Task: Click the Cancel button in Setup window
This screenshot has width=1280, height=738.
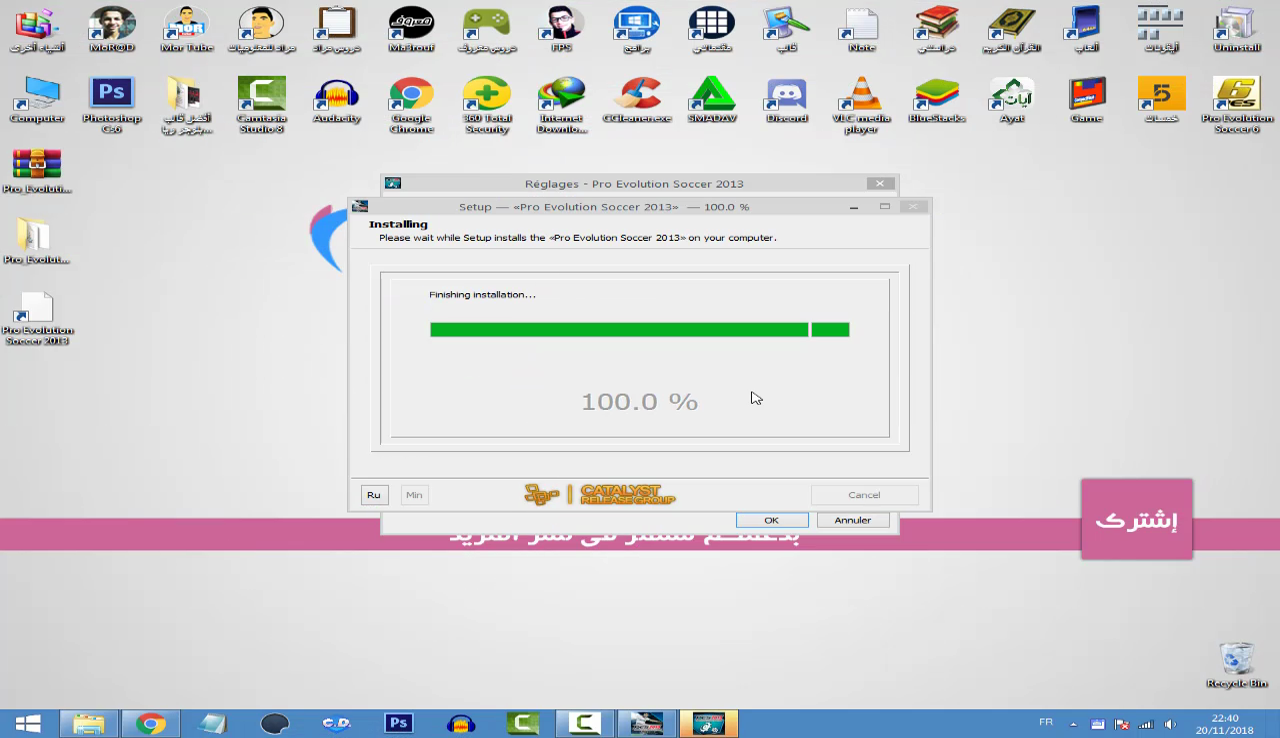Action: click(864, 495)
